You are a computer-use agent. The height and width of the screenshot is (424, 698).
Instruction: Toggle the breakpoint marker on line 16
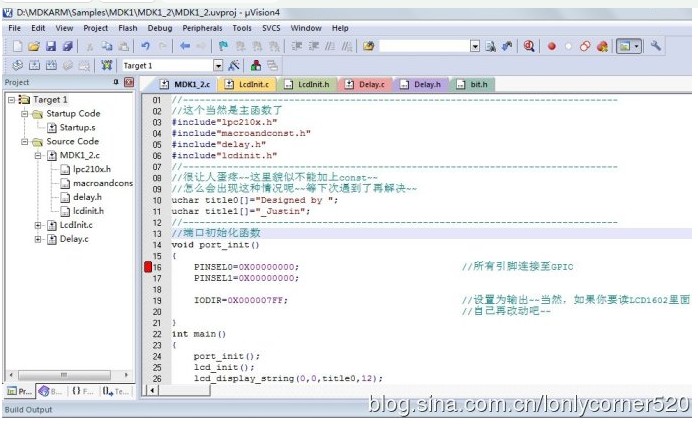click(x=148, y=267)
